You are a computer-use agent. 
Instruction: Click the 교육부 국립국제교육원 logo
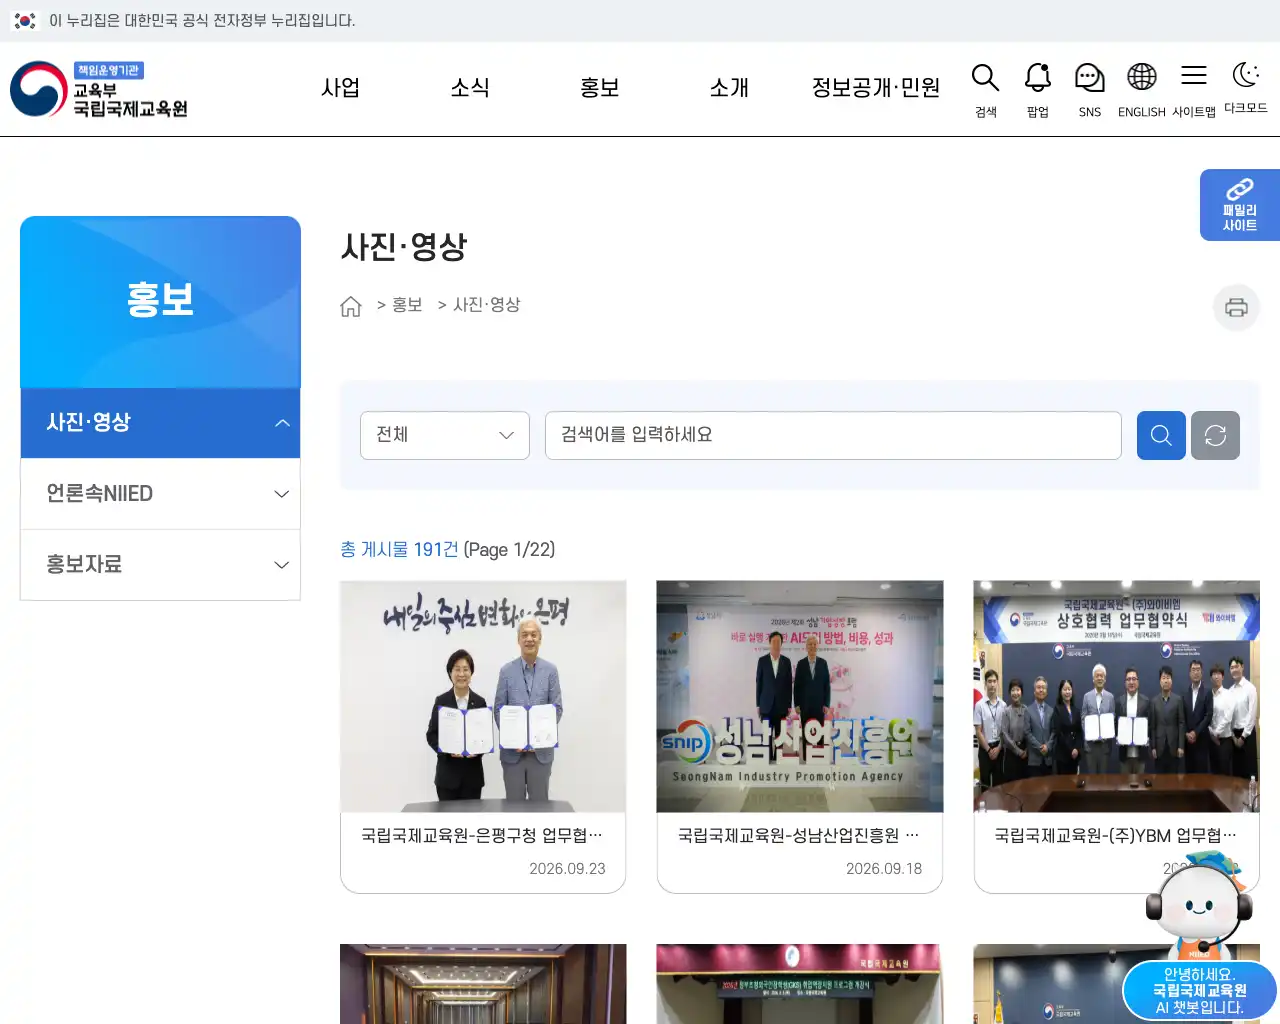pyautogui.click(x=99, y=89)
